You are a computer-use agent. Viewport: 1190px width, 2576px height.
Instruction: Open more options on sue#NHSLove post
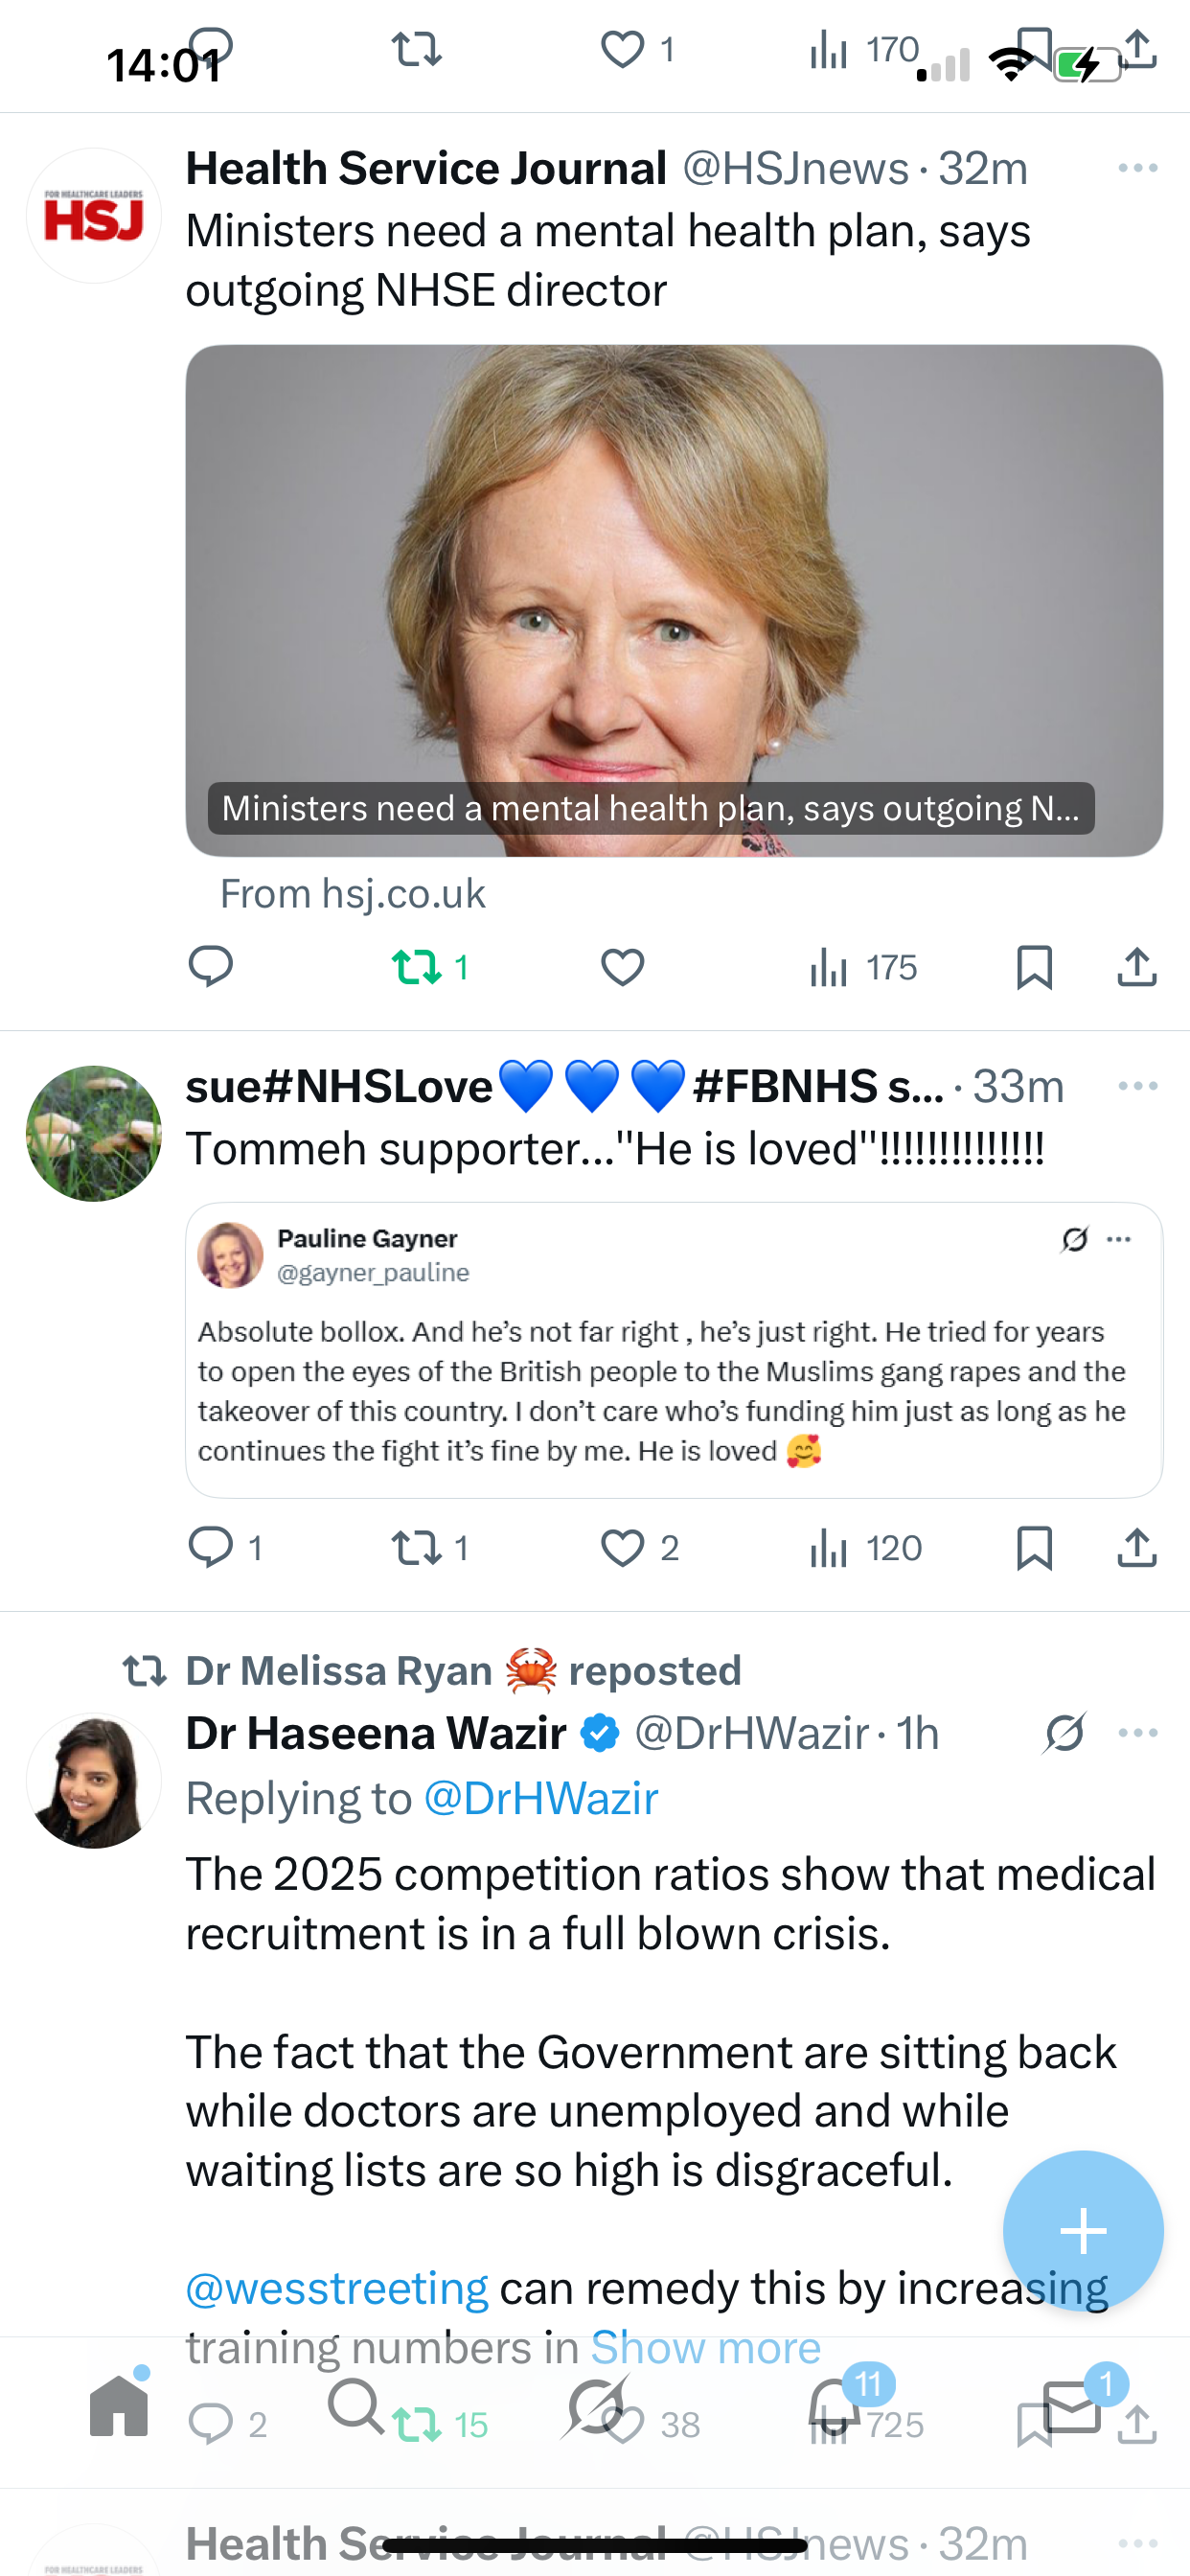[1137, 1086]
